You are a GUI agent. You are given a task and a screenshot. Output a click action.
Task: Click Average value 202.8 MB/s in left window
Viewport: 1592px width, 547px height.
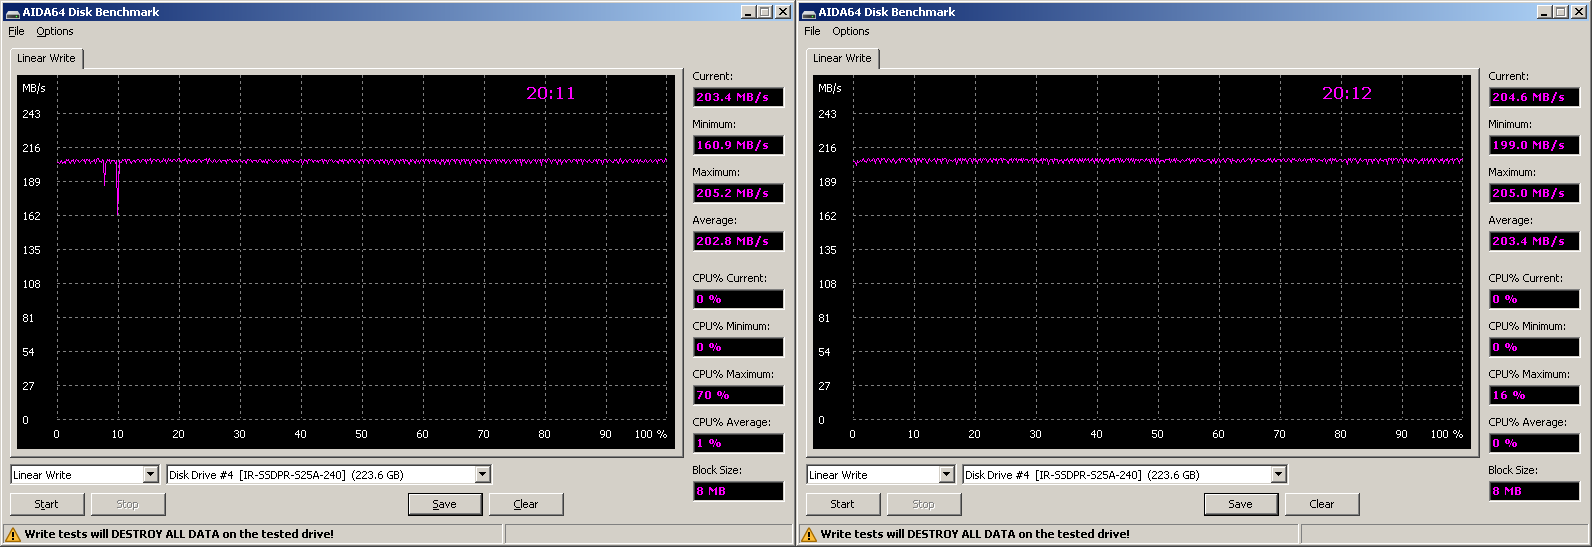coord(738,241)
